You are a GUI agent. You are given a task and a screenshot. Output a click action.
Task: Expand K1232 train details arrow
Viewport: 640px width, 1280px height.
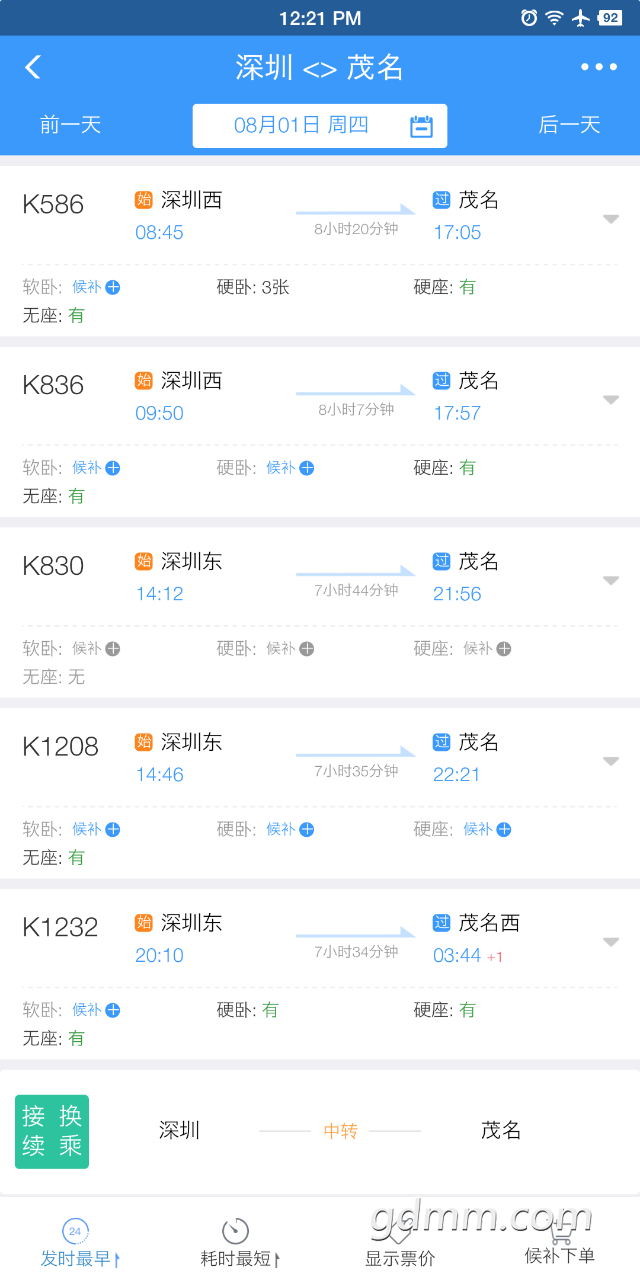611,942
